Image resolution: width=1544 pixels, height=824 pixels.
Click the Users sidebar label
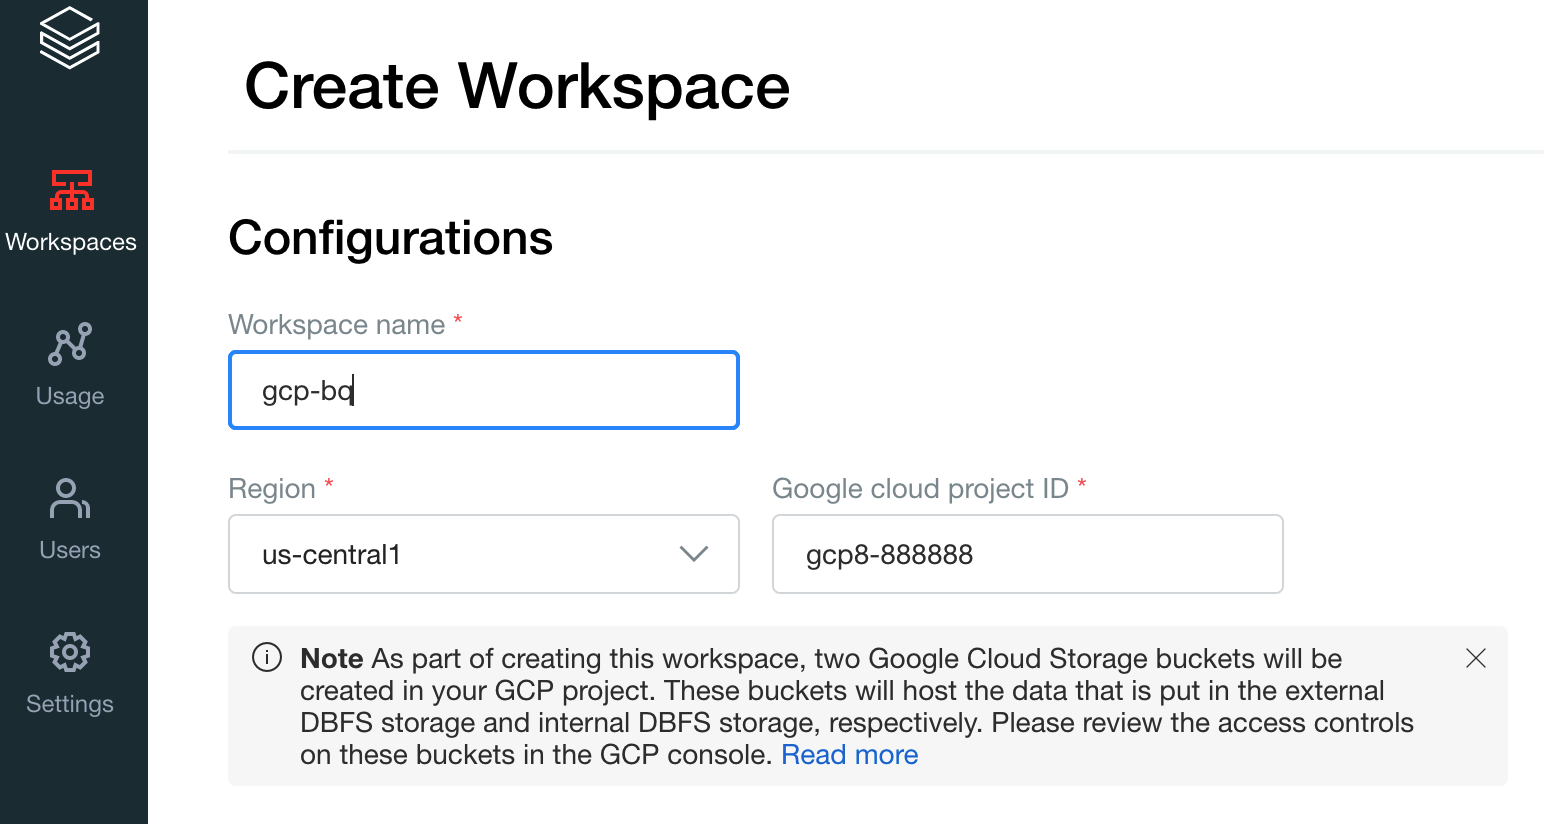[x=70, y=550]
